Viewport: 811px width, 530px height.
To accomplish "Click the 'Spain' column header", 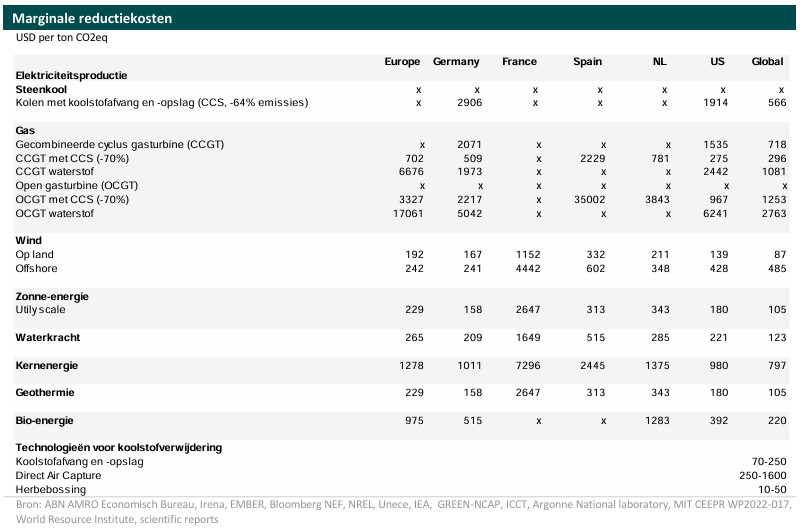I will (587, 62).
